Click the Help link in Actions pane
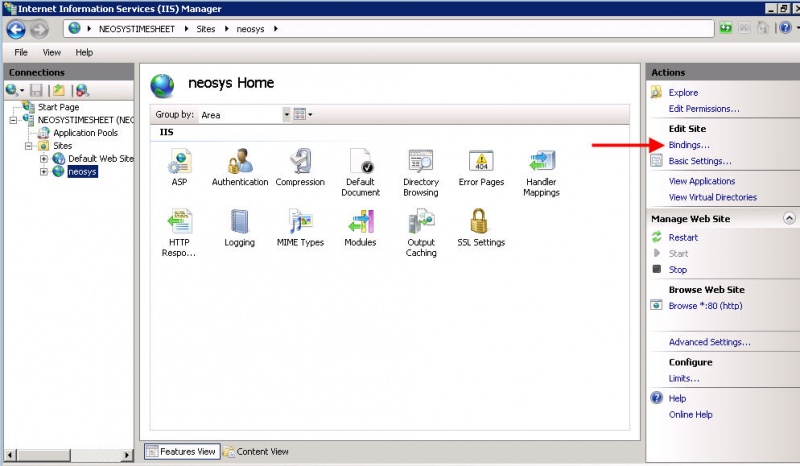 pyautogui.click(x=677, y=398)
